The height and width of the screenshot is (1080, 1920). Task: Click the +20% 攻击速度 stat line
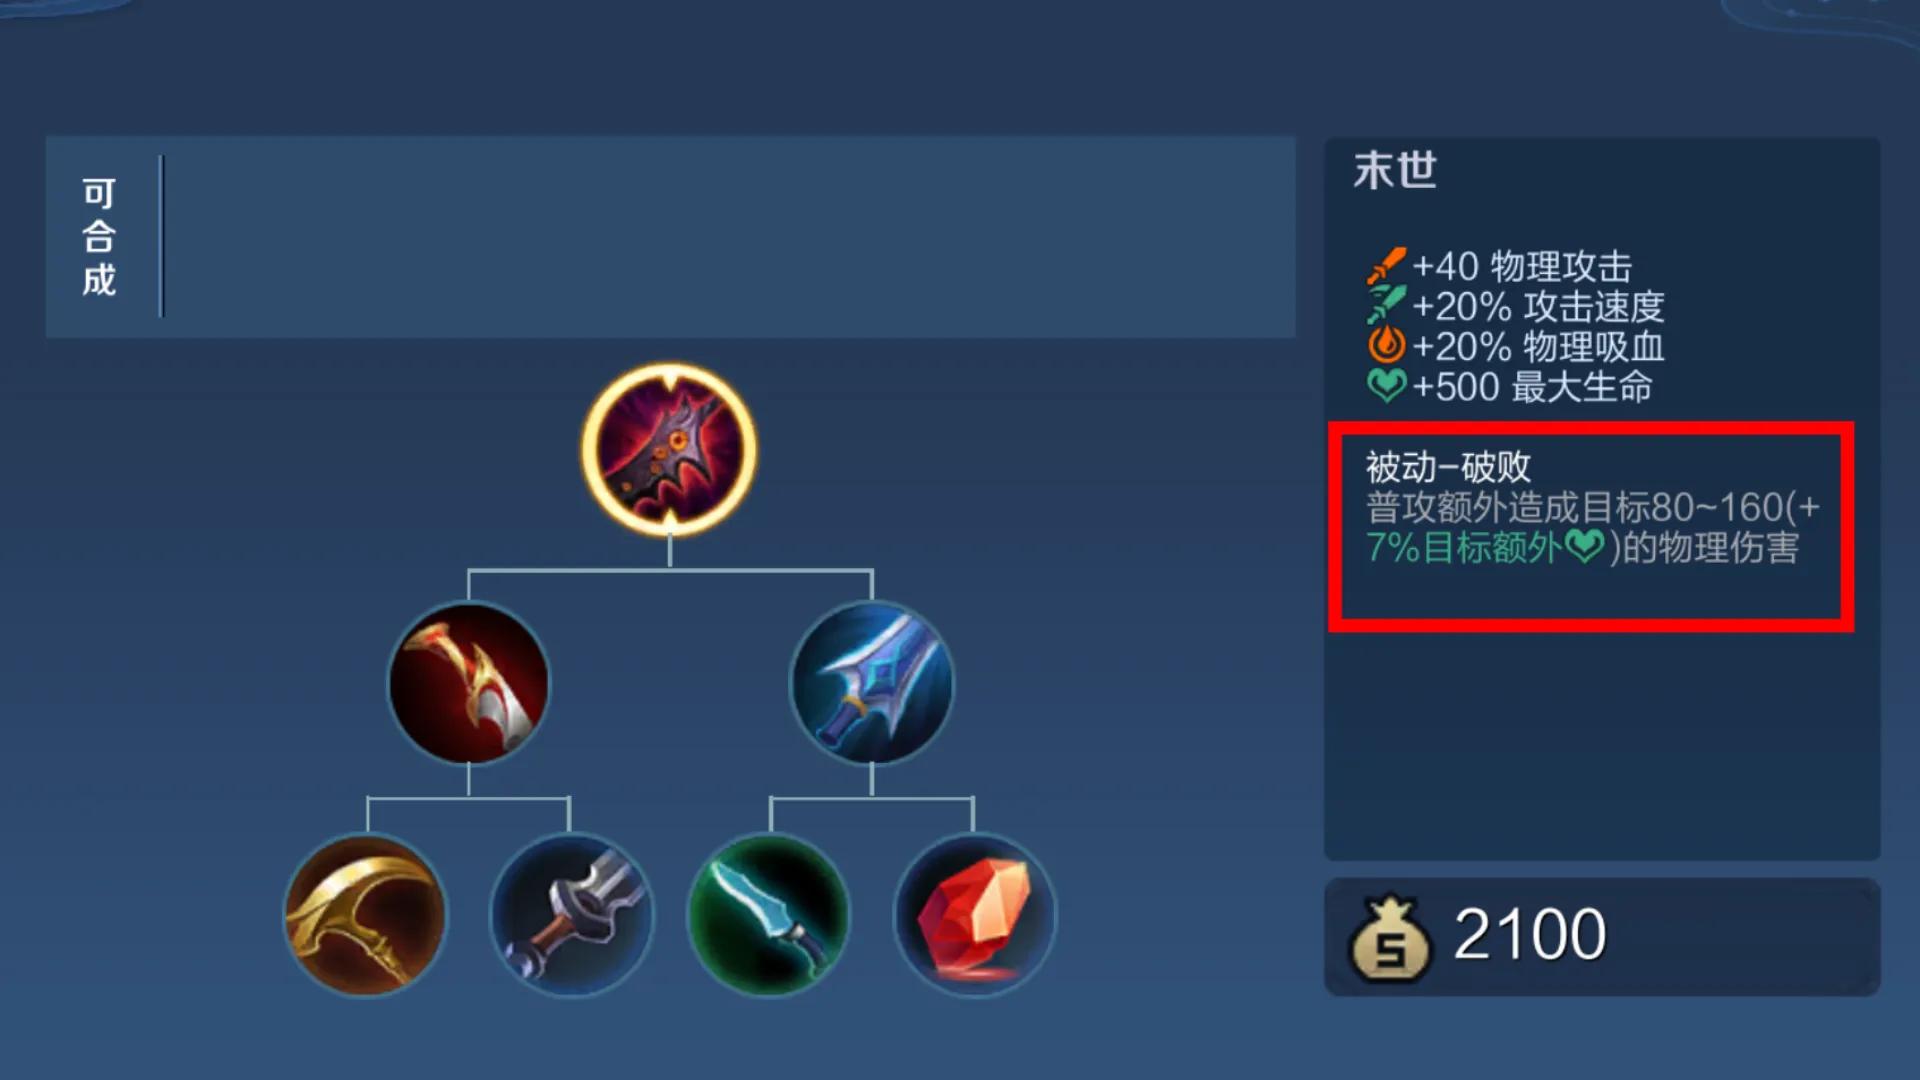(1515, 306)
